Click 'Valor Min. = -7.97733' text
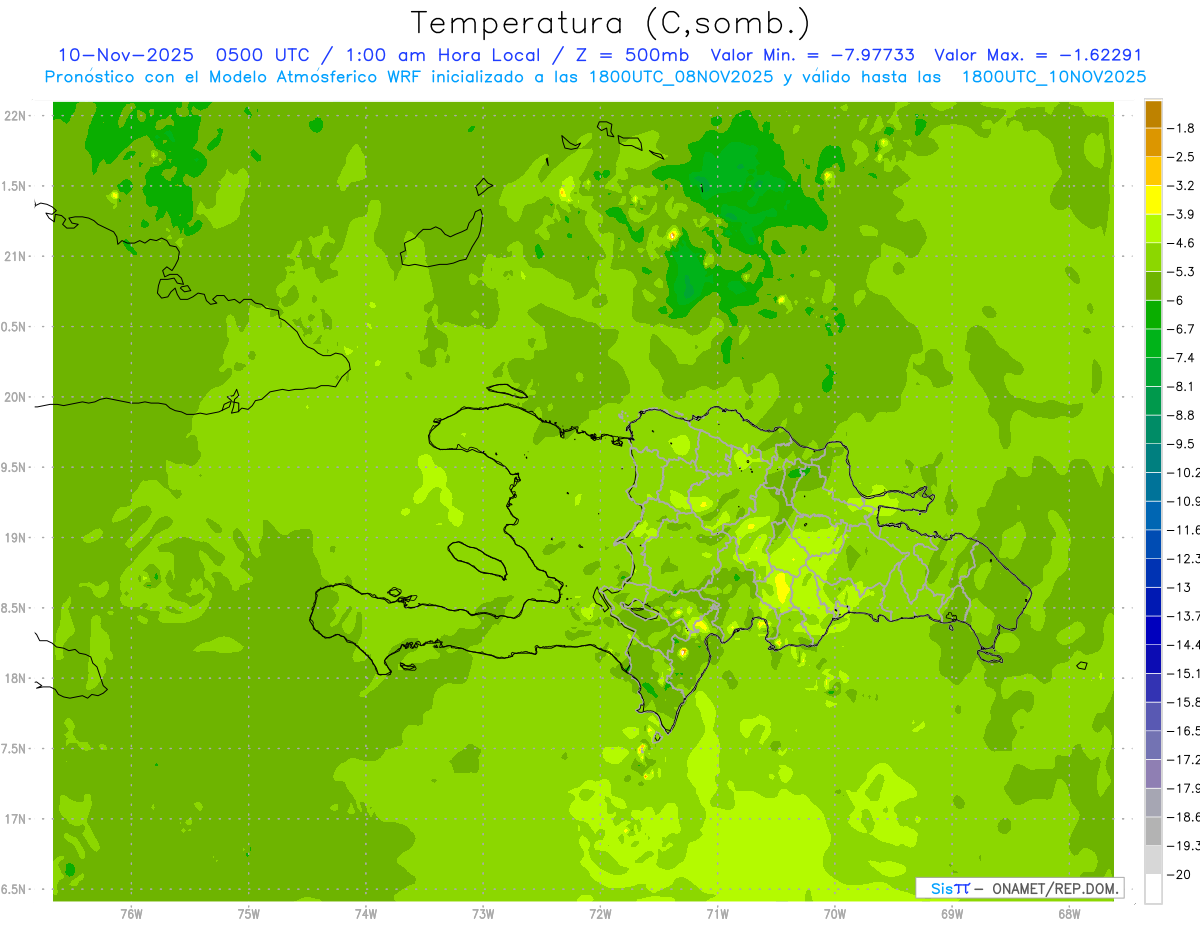This screenshot has width=1200, height=927. (x=811, y=55)
